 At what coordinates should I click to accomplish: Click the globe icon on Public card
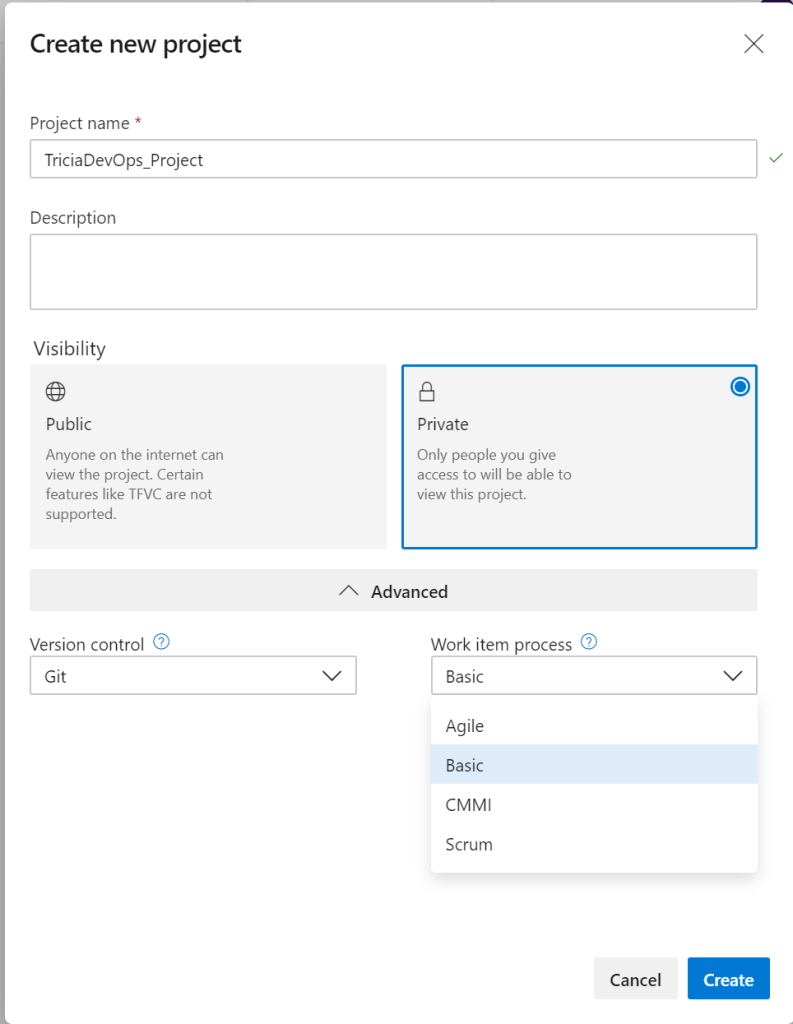56,391
